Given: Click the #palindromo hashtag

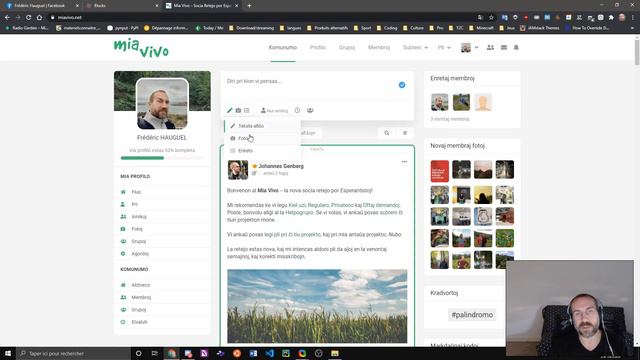Looking at the screenshot, I should click(472, 315).
